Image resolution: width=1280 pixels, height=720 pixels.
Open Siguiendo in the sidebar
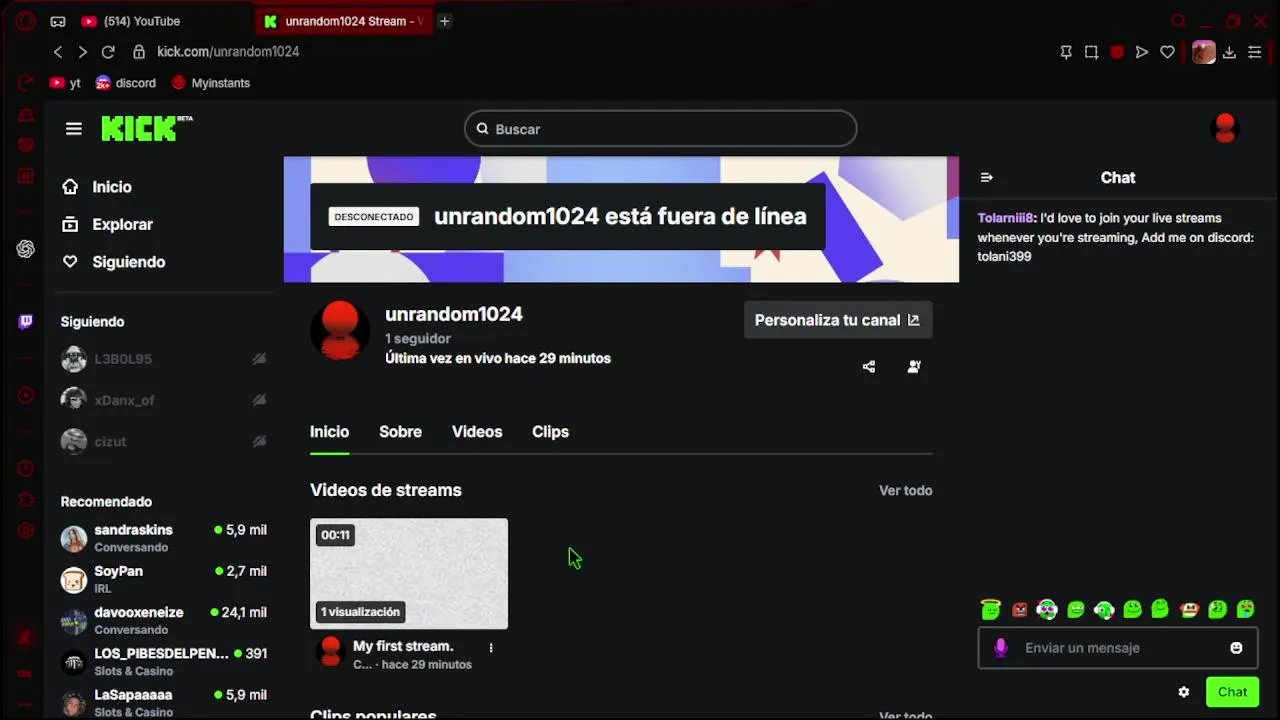tap(113, 262)
